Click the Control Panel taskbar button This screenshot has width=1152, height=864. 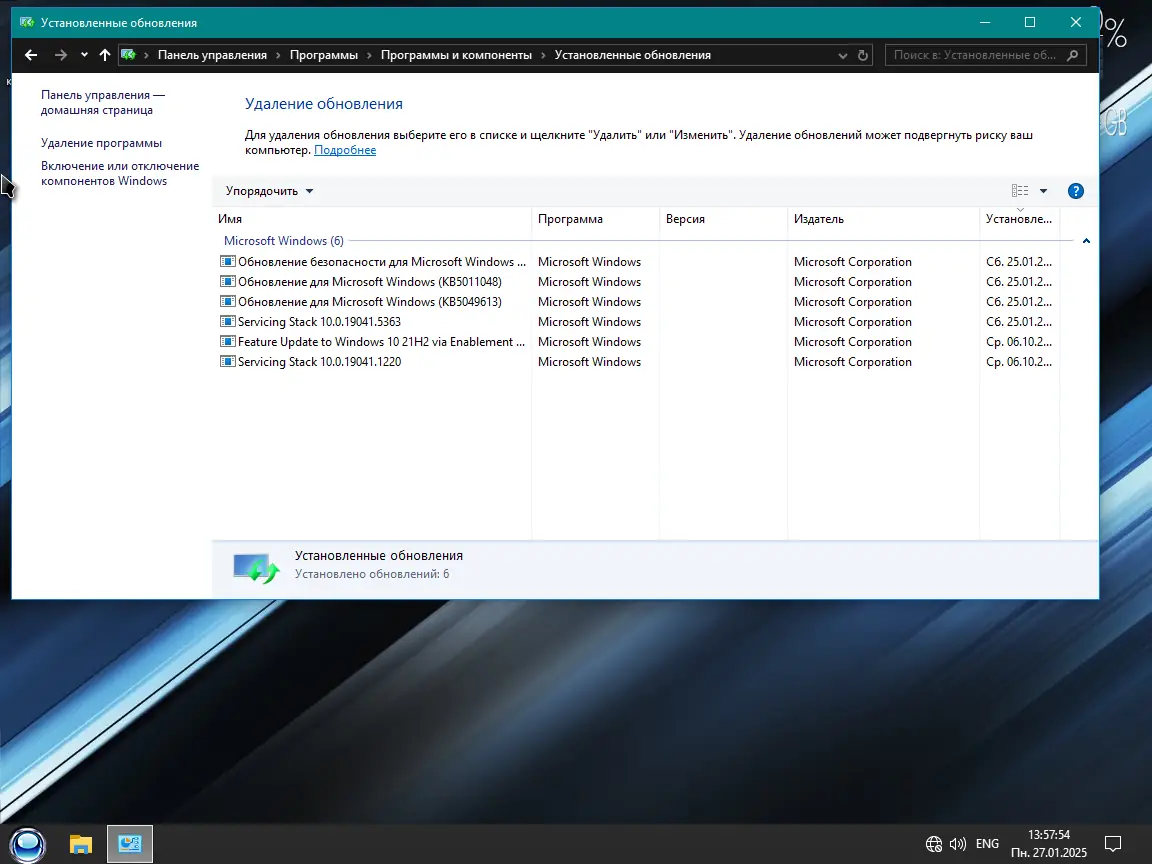[x=130, y=844]
